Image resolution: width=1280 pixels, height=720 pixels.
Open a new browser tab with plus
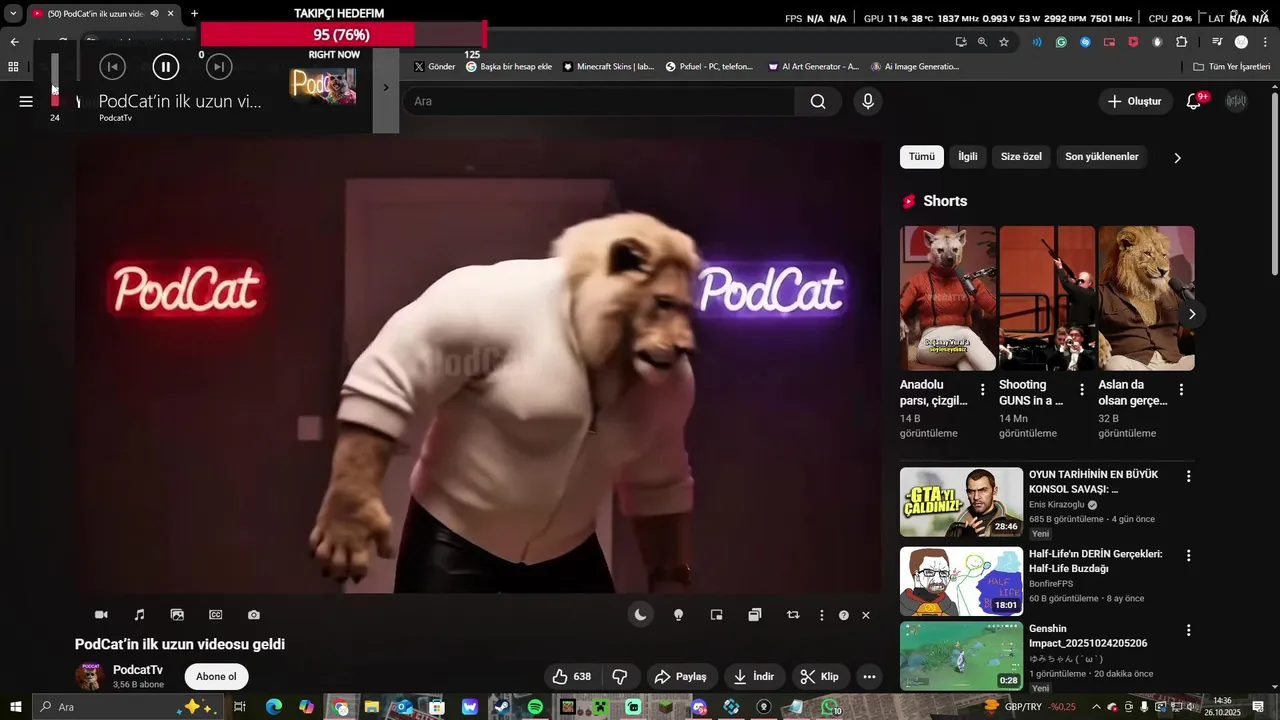point(194,14)
